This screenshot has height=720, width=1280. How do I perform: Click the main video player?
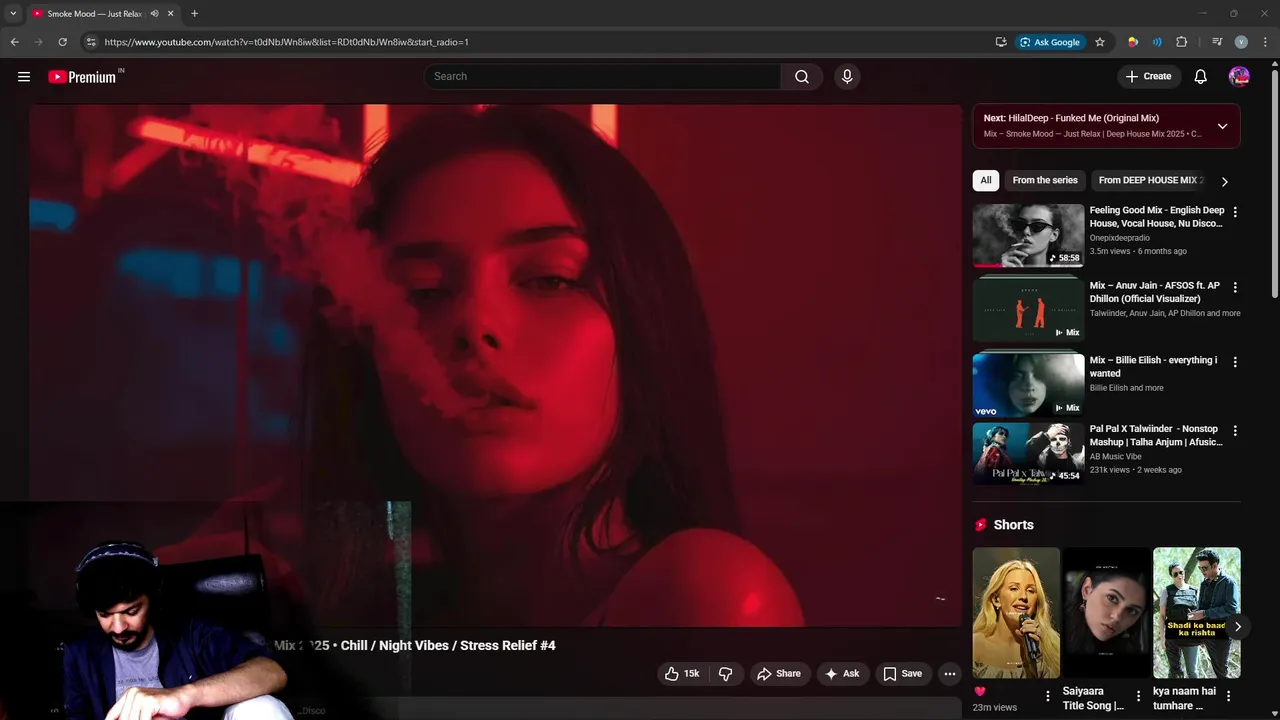click(495, 365)
